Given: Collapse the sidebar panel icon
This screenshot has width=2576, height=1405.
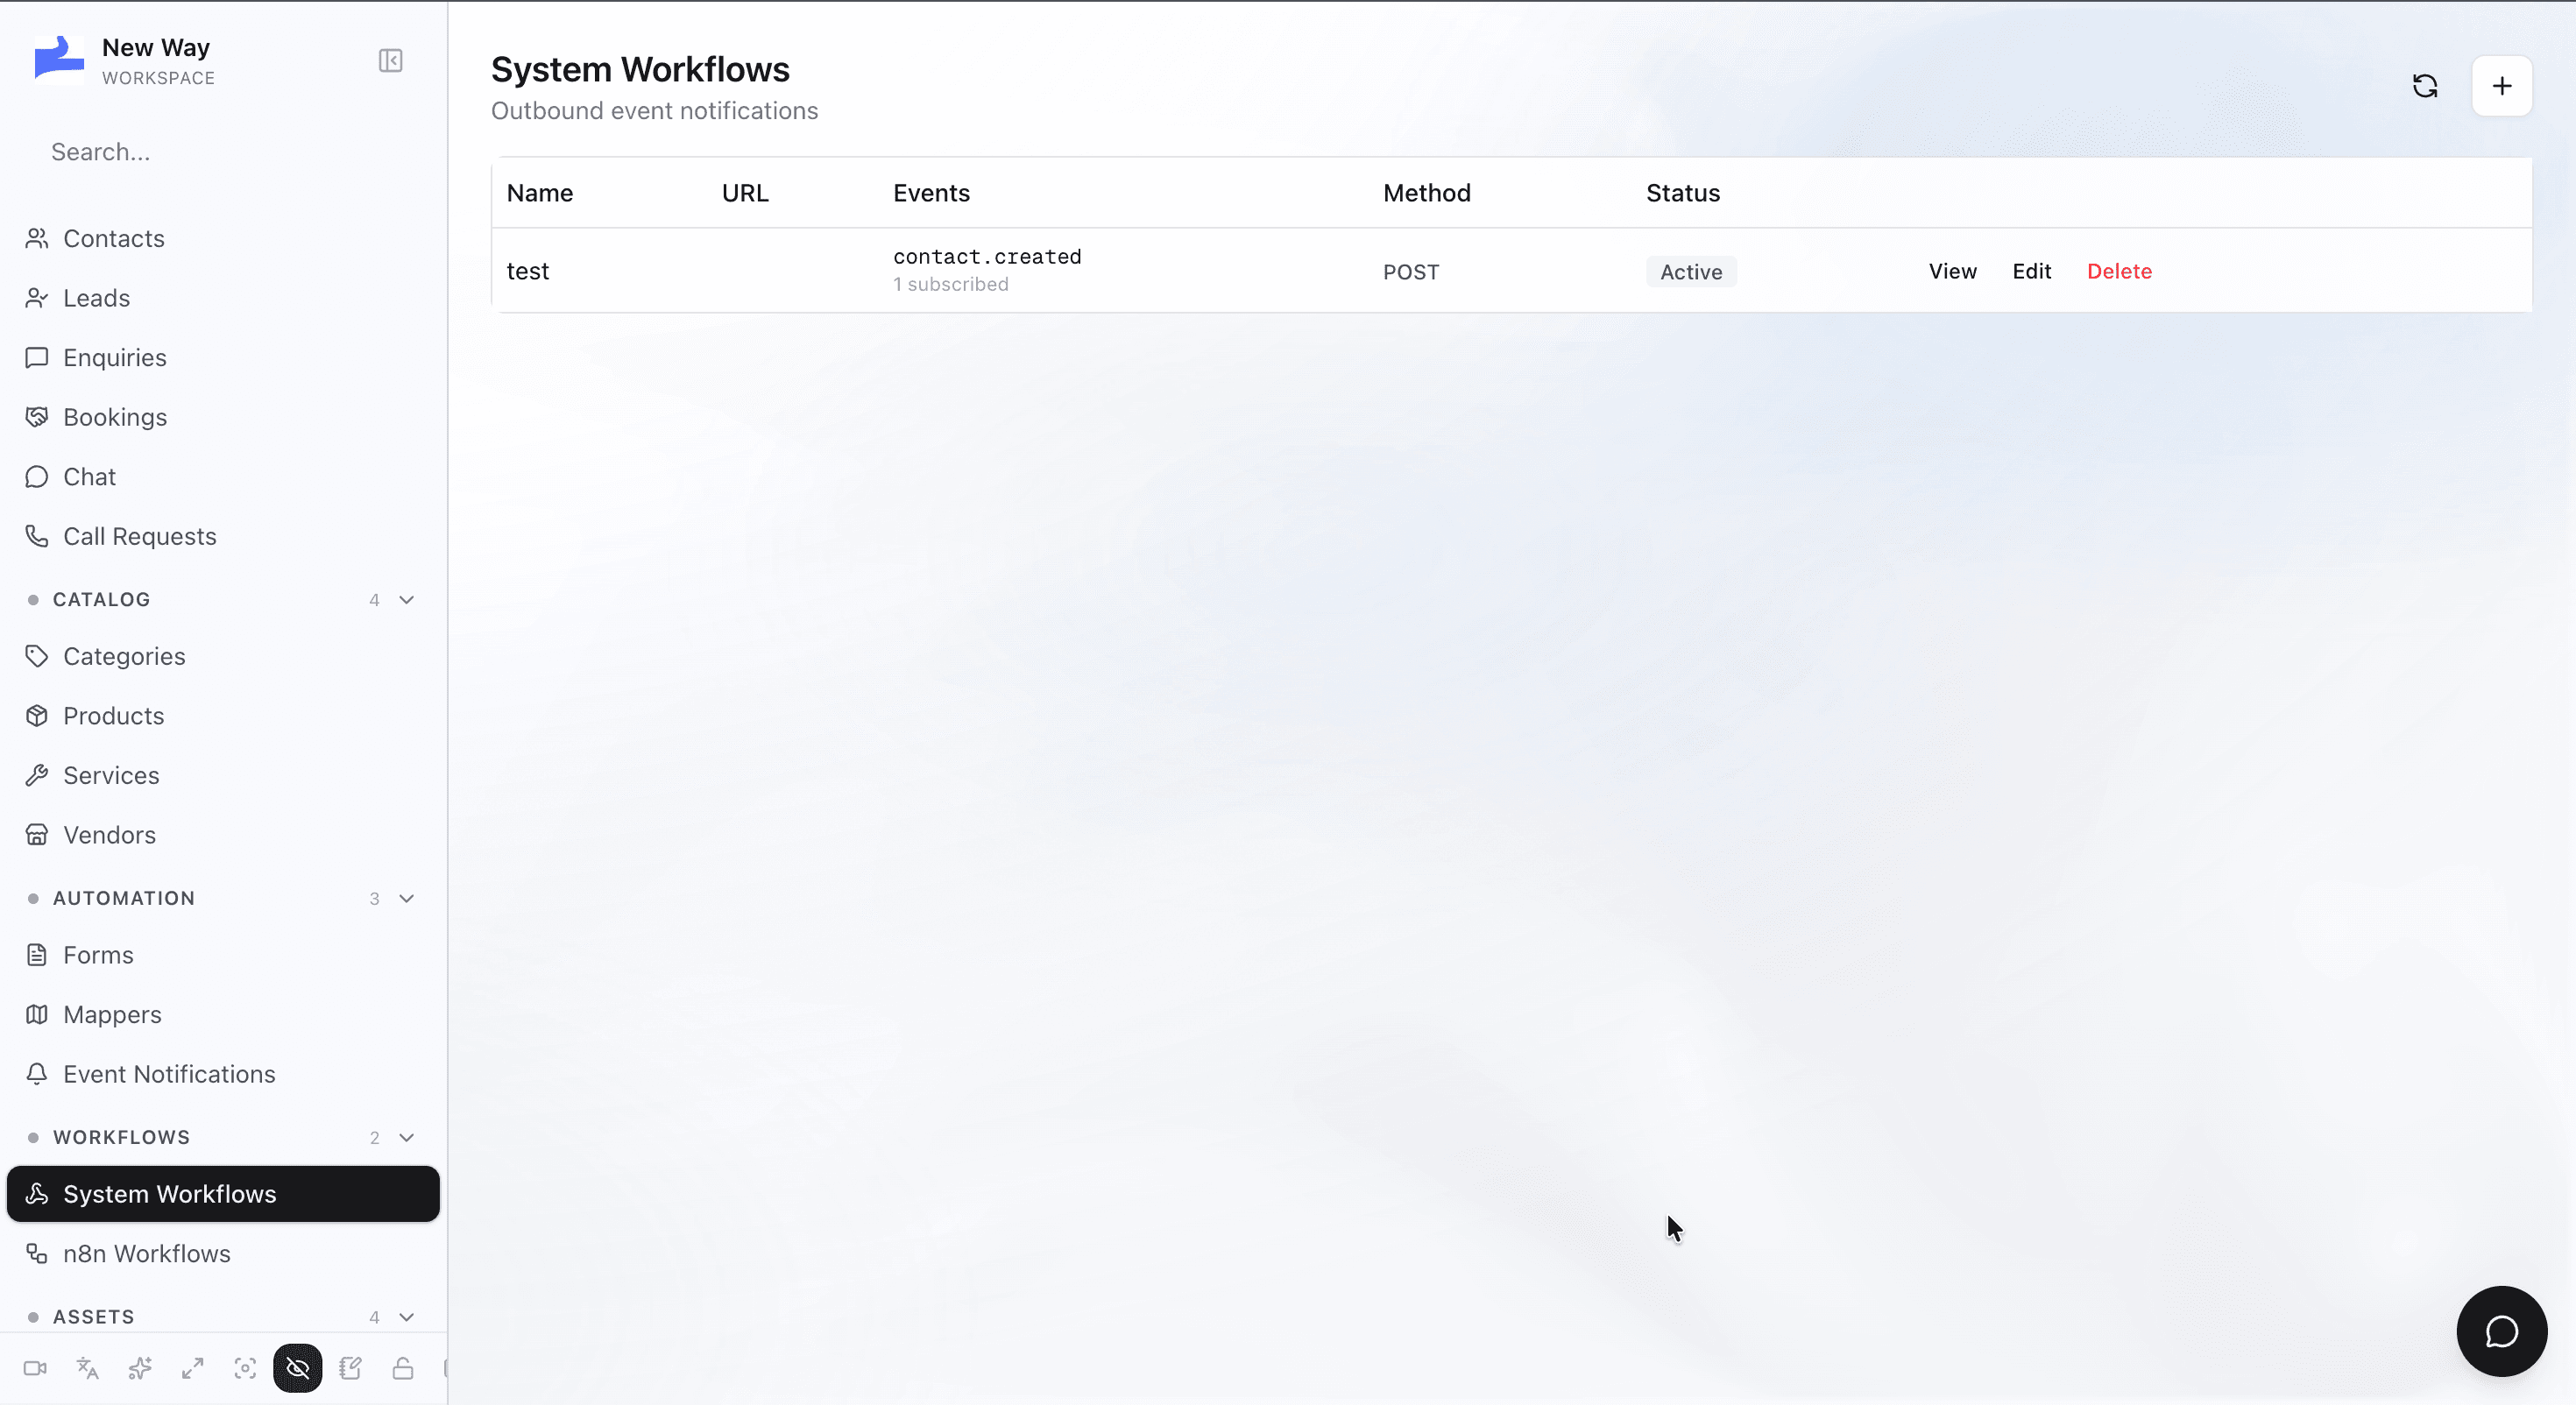Looking at the screenshot, I should coord(391,61).
